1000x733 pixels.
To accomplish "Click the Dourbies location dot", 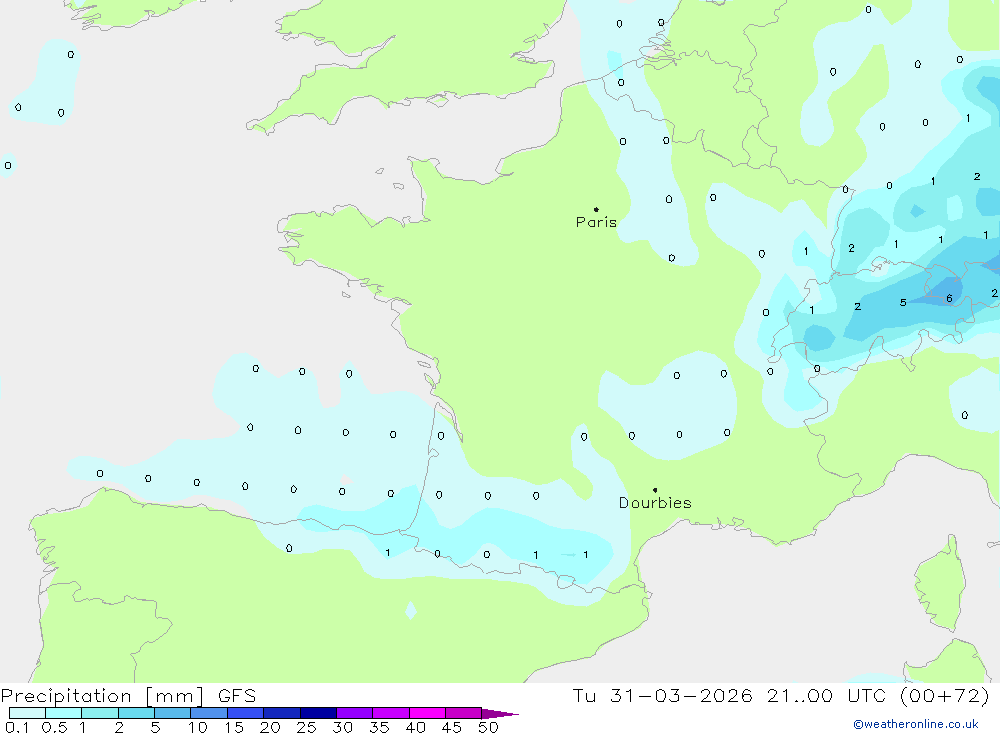I will click(x=655, y=490).
